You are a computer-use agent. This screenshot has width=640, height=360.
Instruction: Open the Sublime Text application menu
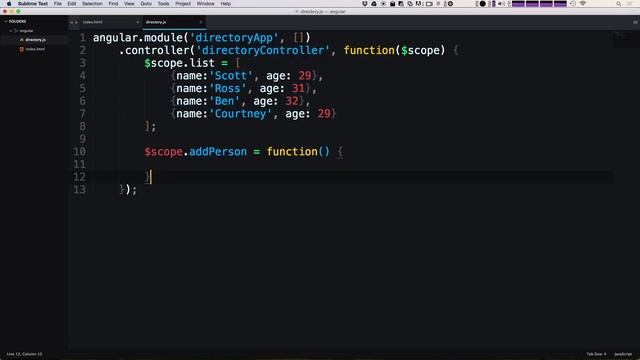point(33,4)
